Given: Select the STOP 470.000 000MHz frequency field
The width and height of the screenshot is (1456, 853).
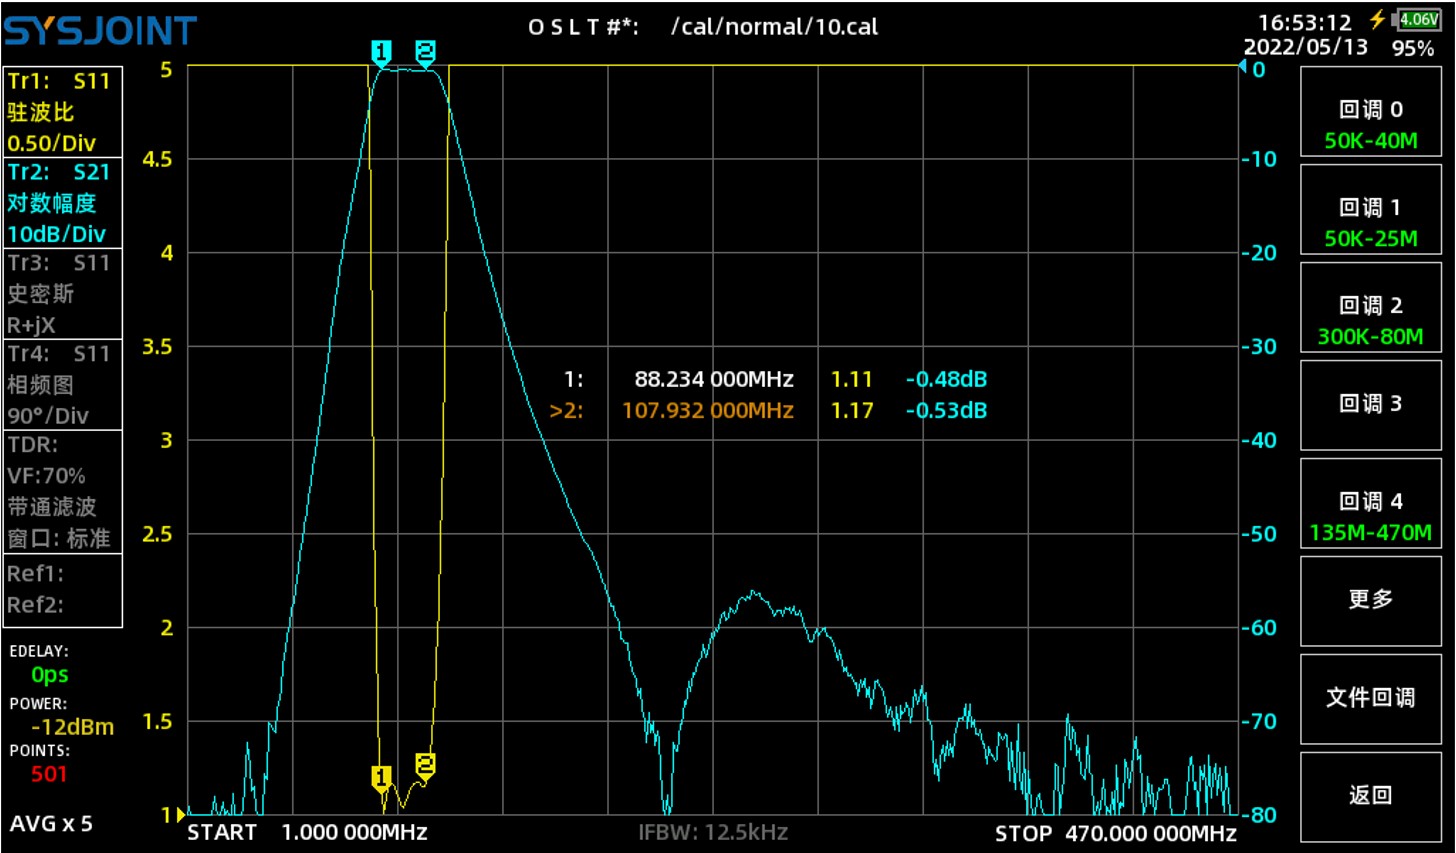Looking at the screenshot, I should point(1115,833).
